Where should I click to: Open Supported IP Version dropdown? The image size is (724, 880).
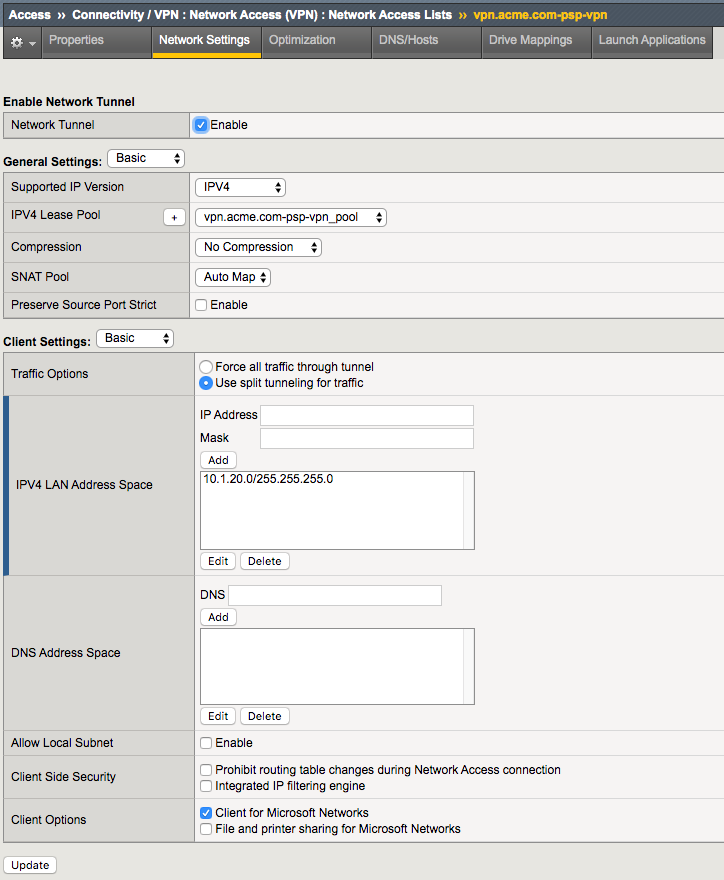point(240,187)
